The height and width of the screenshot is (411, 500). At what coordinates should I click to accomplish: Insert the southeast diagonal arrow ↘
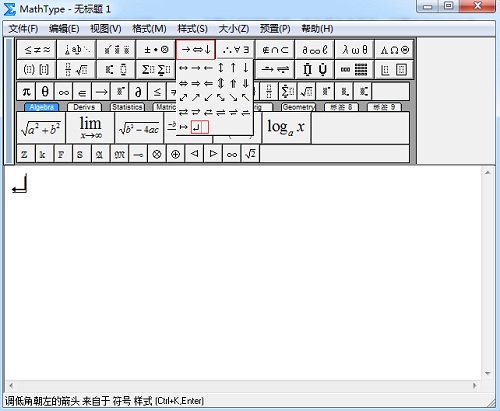pos(233,97)
